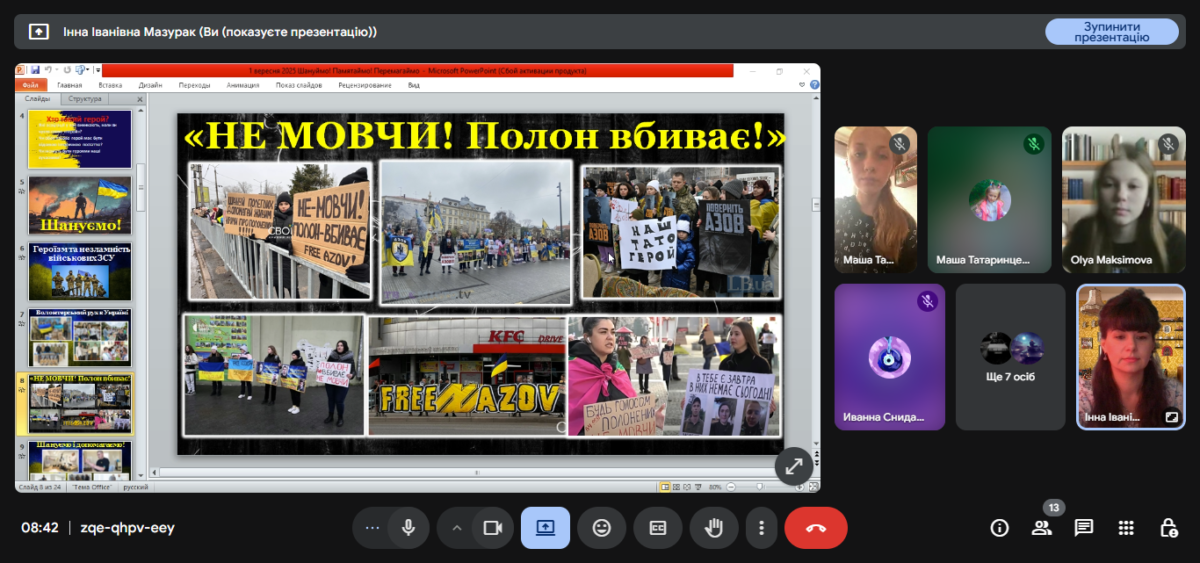
Task: Switch to the Структура pane tab
Action: tap(87, 99)
